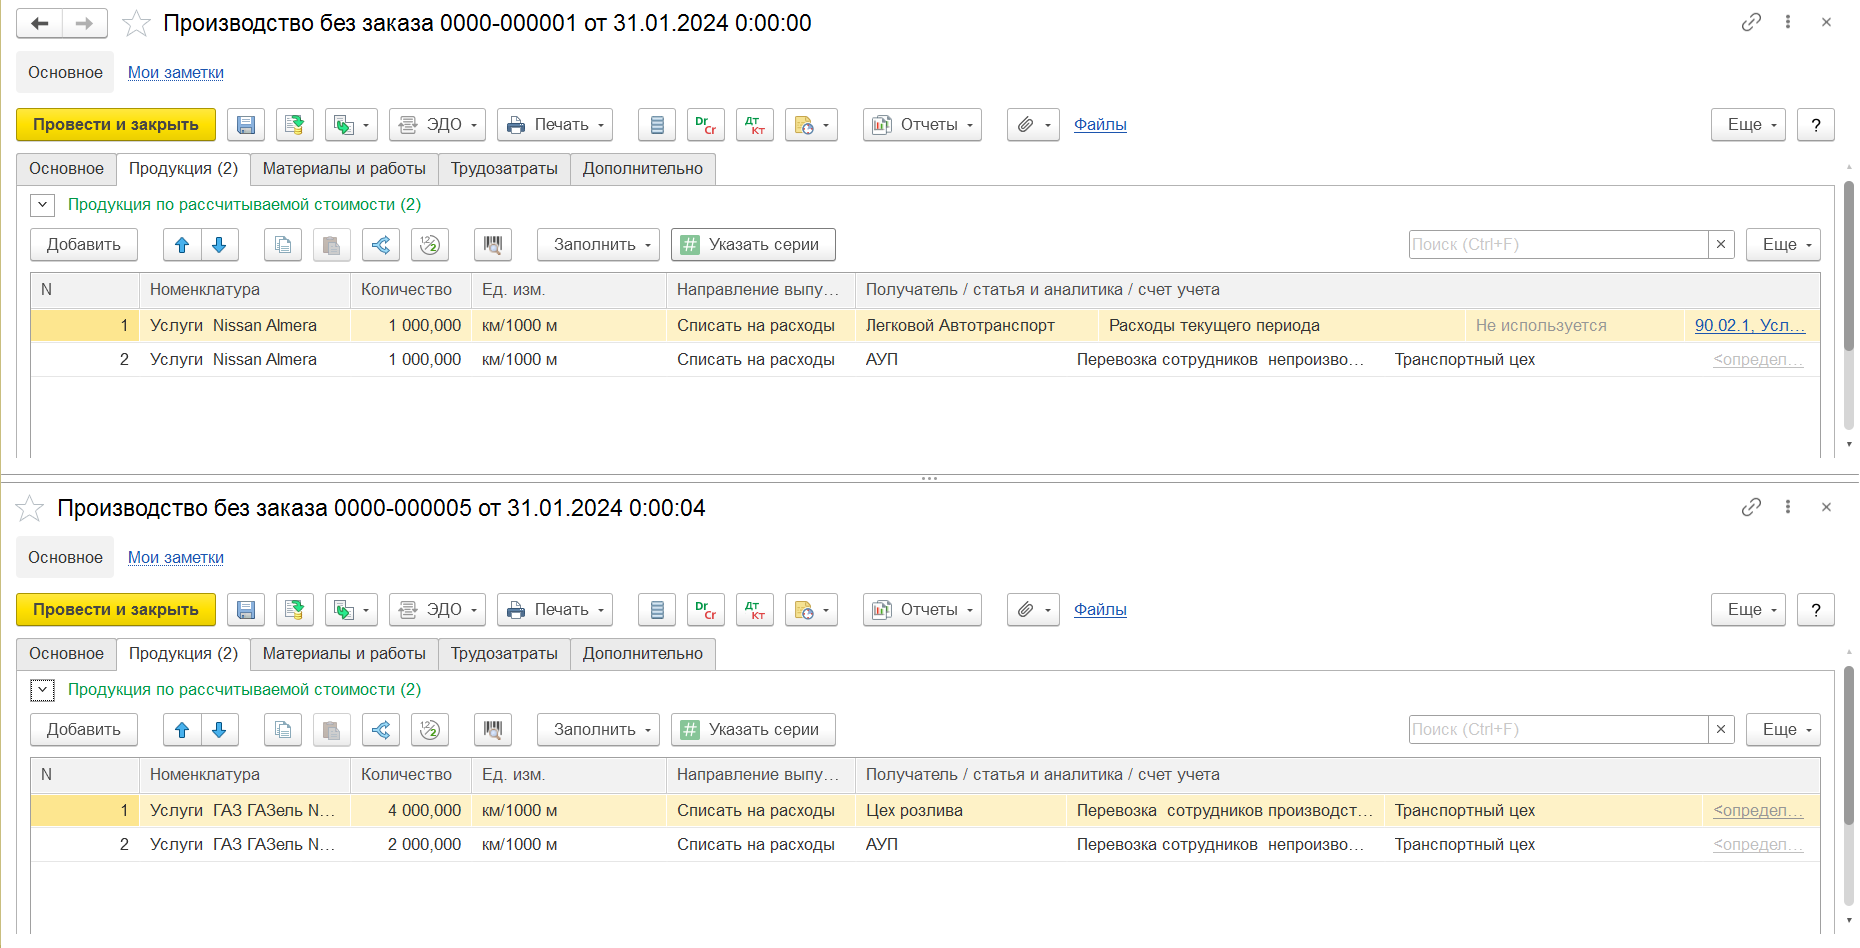This screenshot has width=1860, height=948.
Task: Select Легковой Автотранспорт cell in document 0000-000001
Action: coord(977,326)
